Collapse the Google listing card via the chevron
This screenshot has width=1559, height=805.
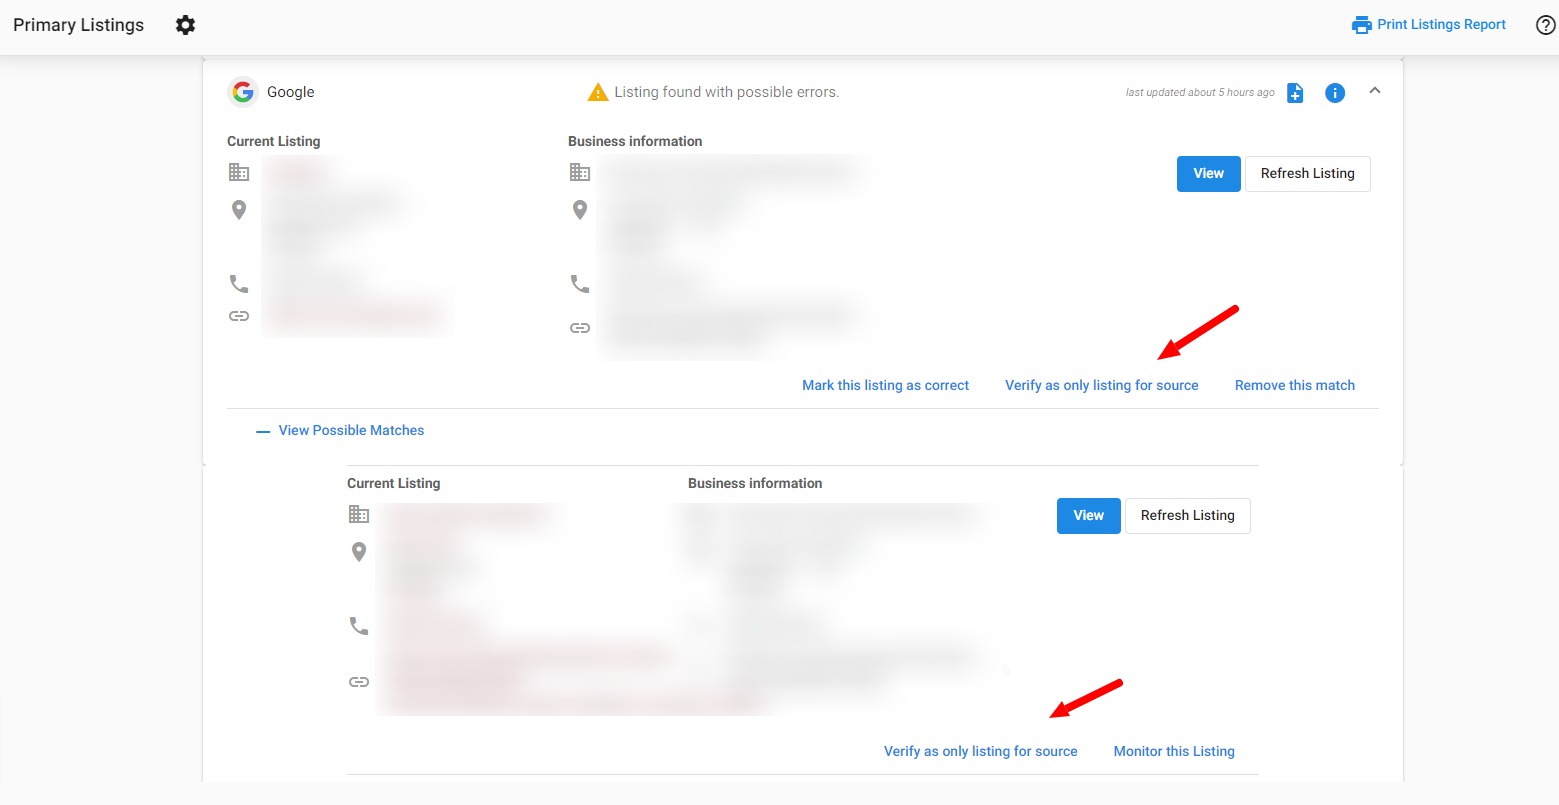click(x=1374, y=90)
